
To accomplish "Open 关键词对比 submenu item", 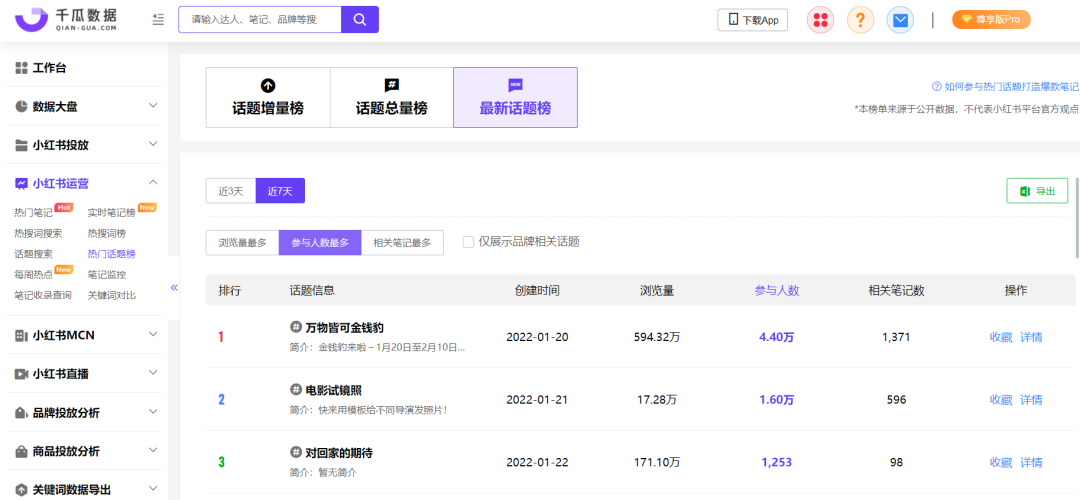I will point(112,295).
